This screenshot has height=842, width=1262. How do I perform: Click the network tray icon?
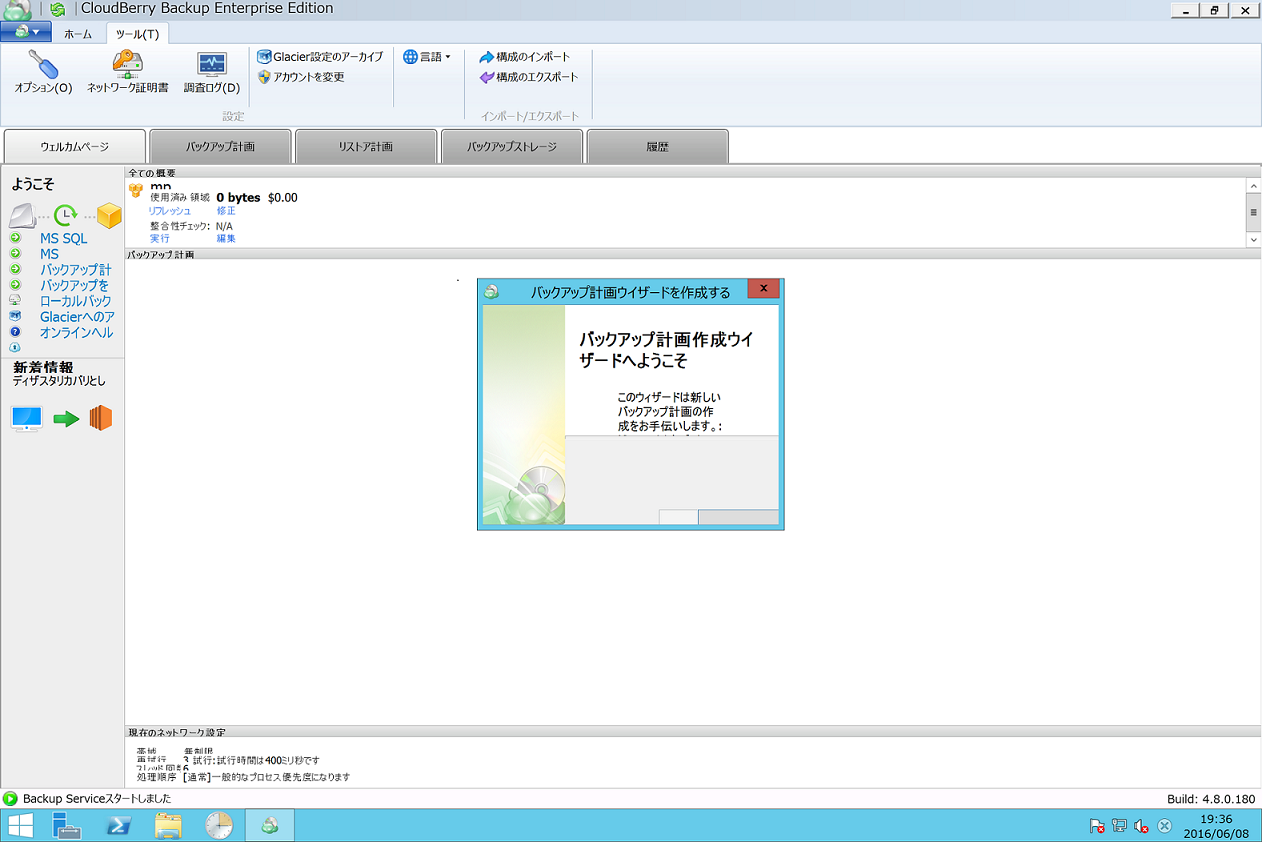[1119, 827]
